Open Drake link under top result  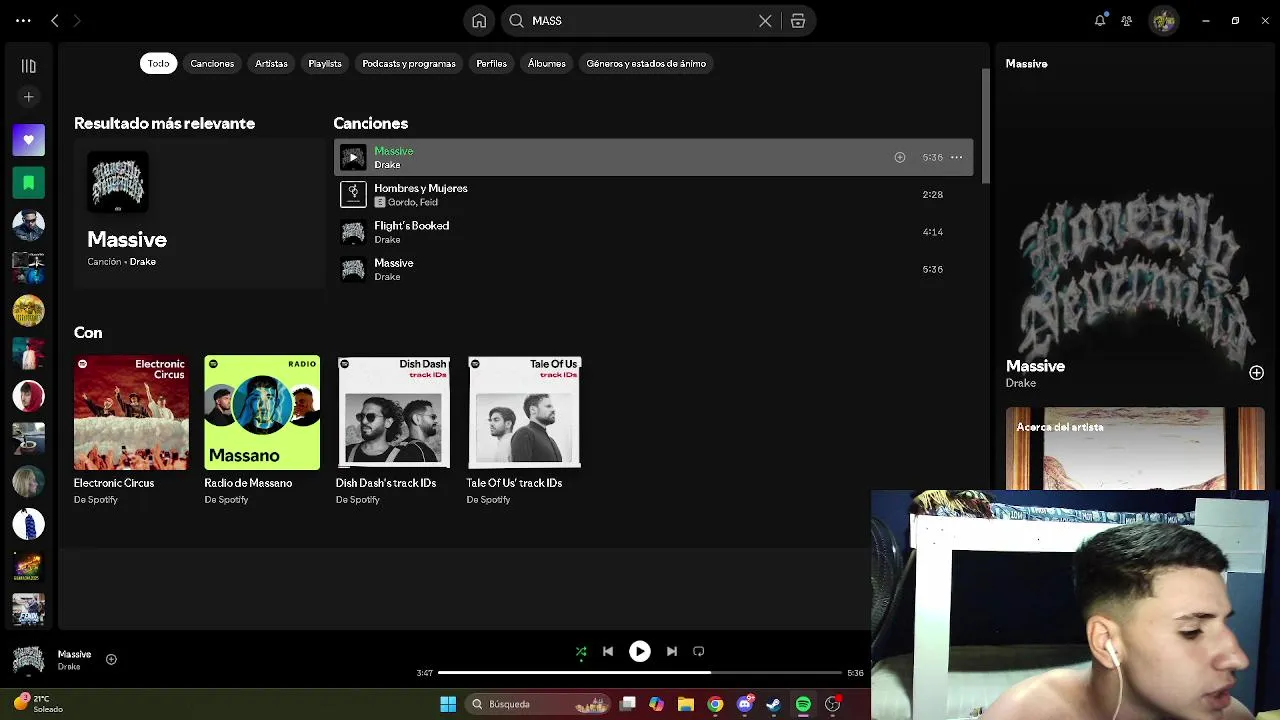click(x=142, y=262)
